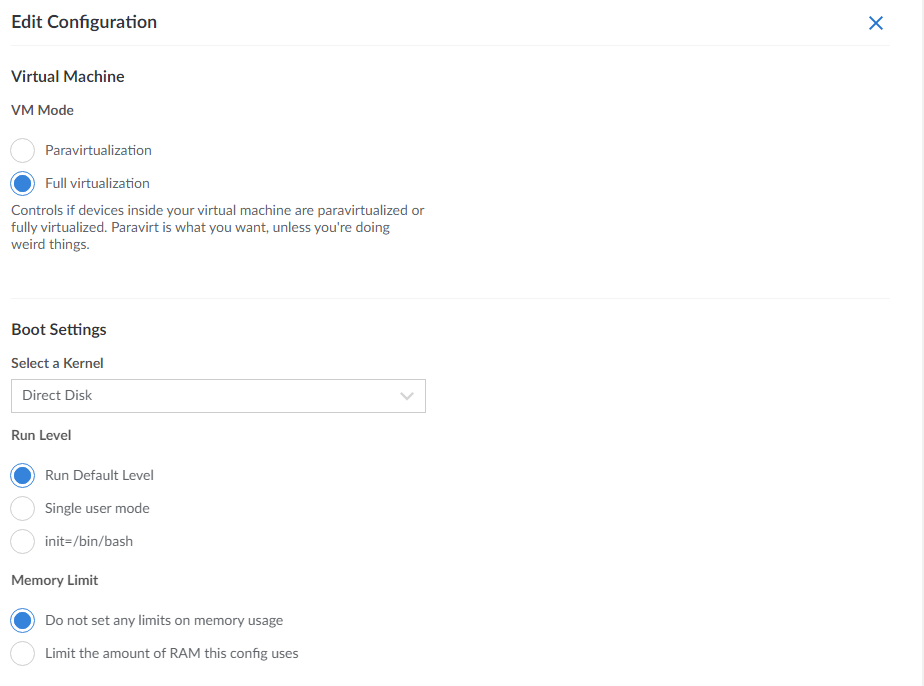Screen dimensions: 924x686
Task: Enable the Single user mode radio button
Action: pos(23,509)
